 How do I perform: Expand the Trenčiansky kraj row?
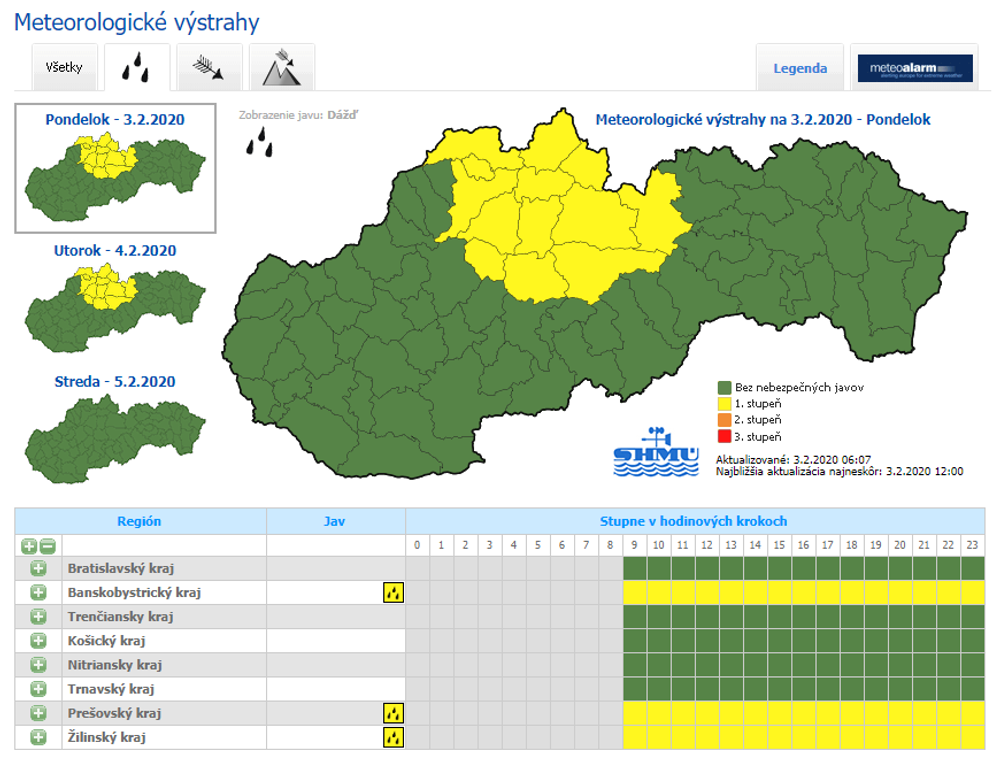coord(38,617)
